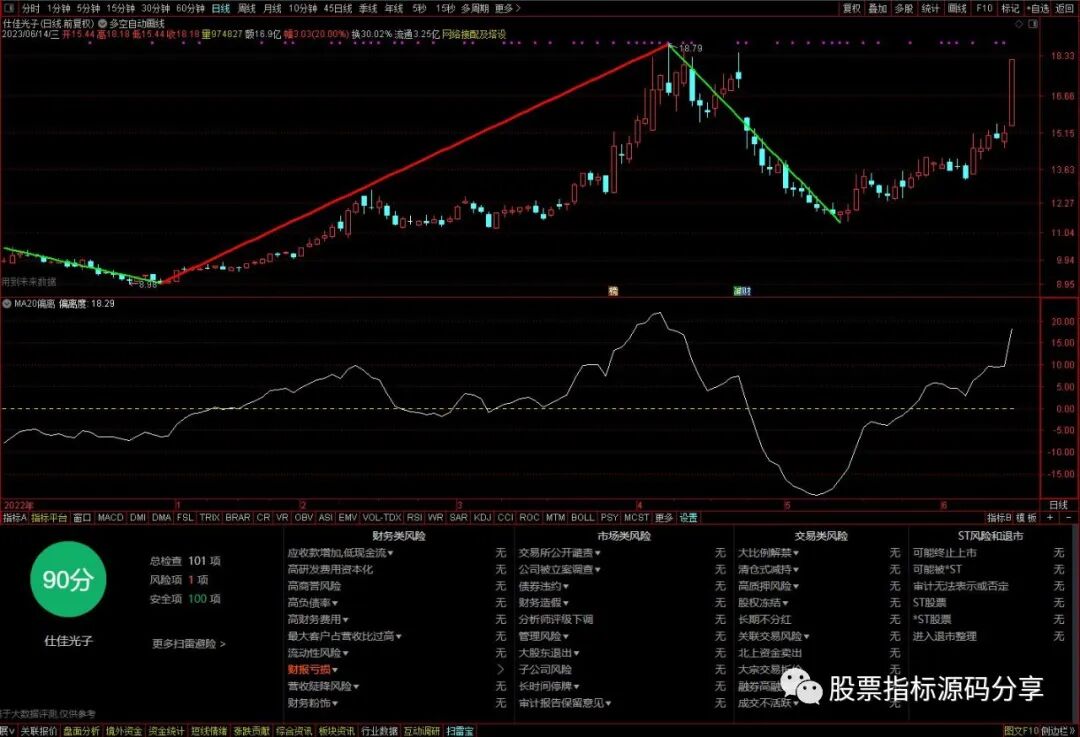The image size is (1080, 737).
Task: Expand the 展 menu at bottom left
Action: point(7,731)
